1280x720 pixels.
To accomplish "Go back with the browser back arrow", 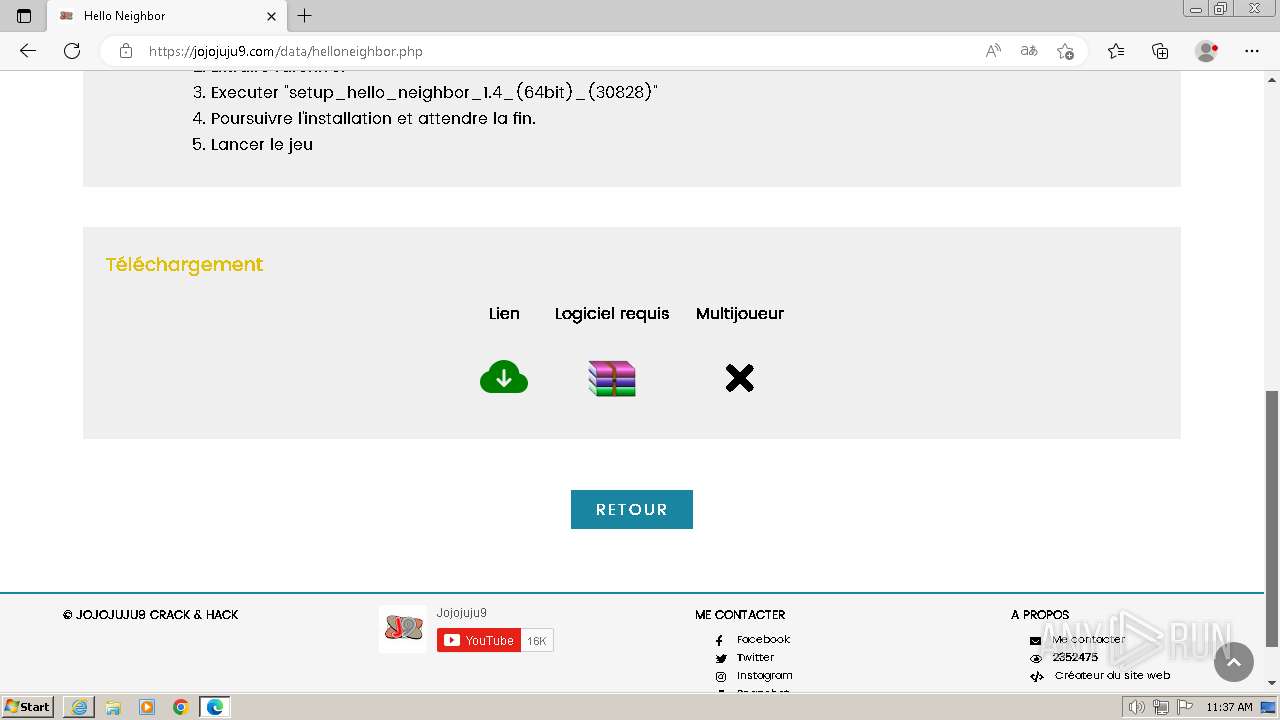I will point(28,51).
